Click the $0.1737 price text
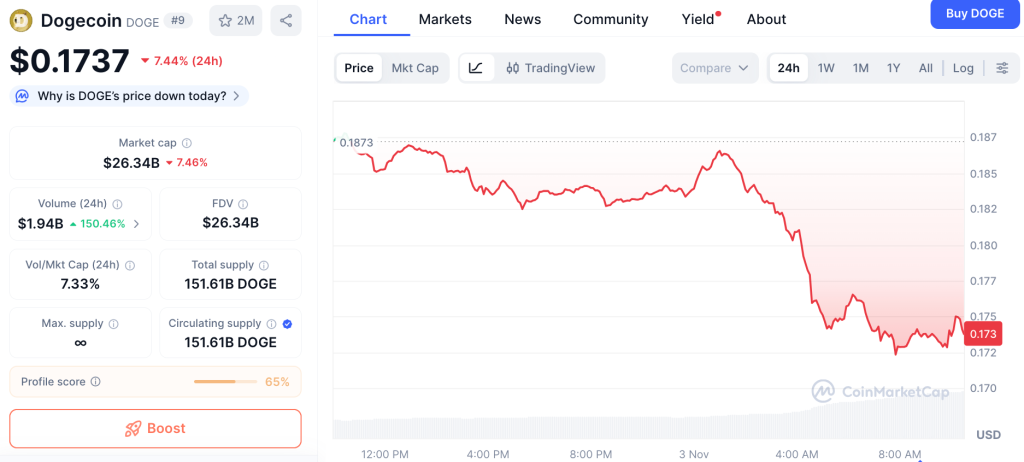This screenshot has width=1024, height=462. tap(69, 61)
